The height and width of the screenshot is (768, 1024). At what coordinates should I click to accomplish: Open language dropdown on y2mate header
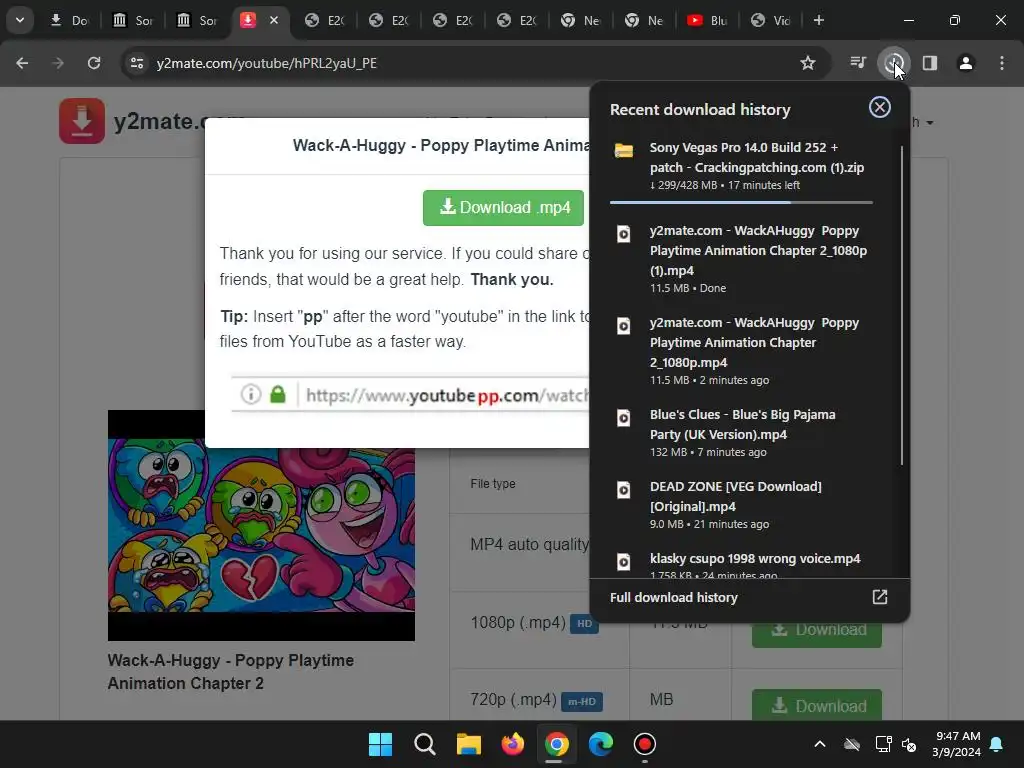[922, 122]
